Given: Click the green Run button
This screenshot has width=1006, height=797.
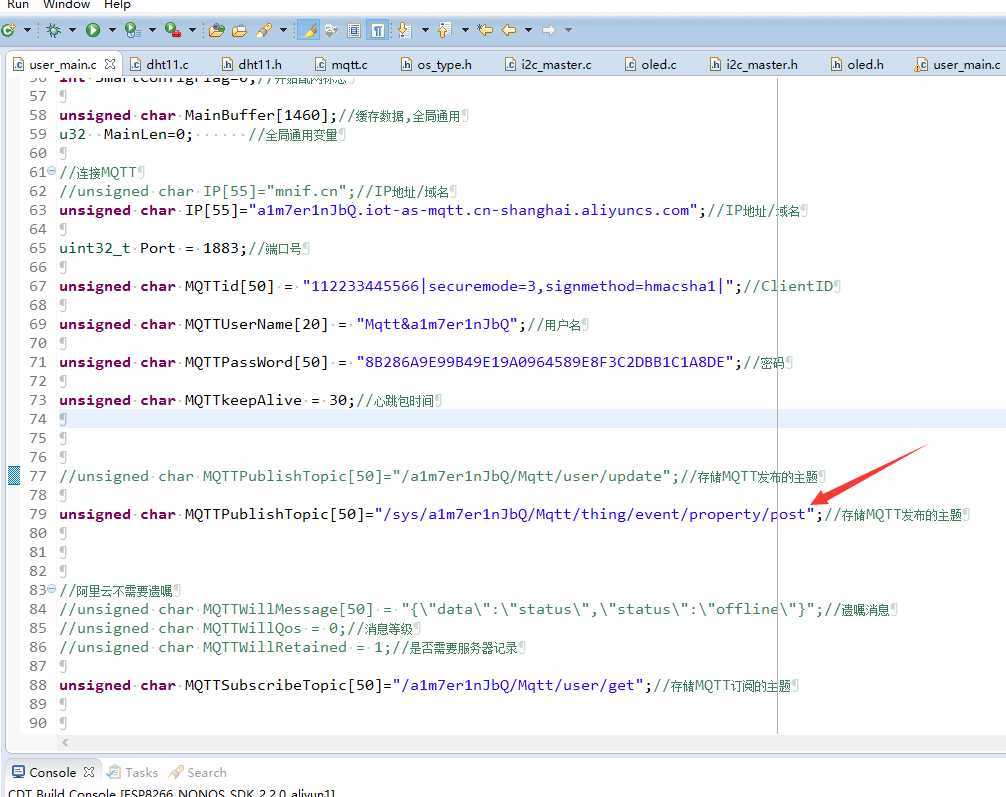Looking at the screenshot, I should click(93, 30).
